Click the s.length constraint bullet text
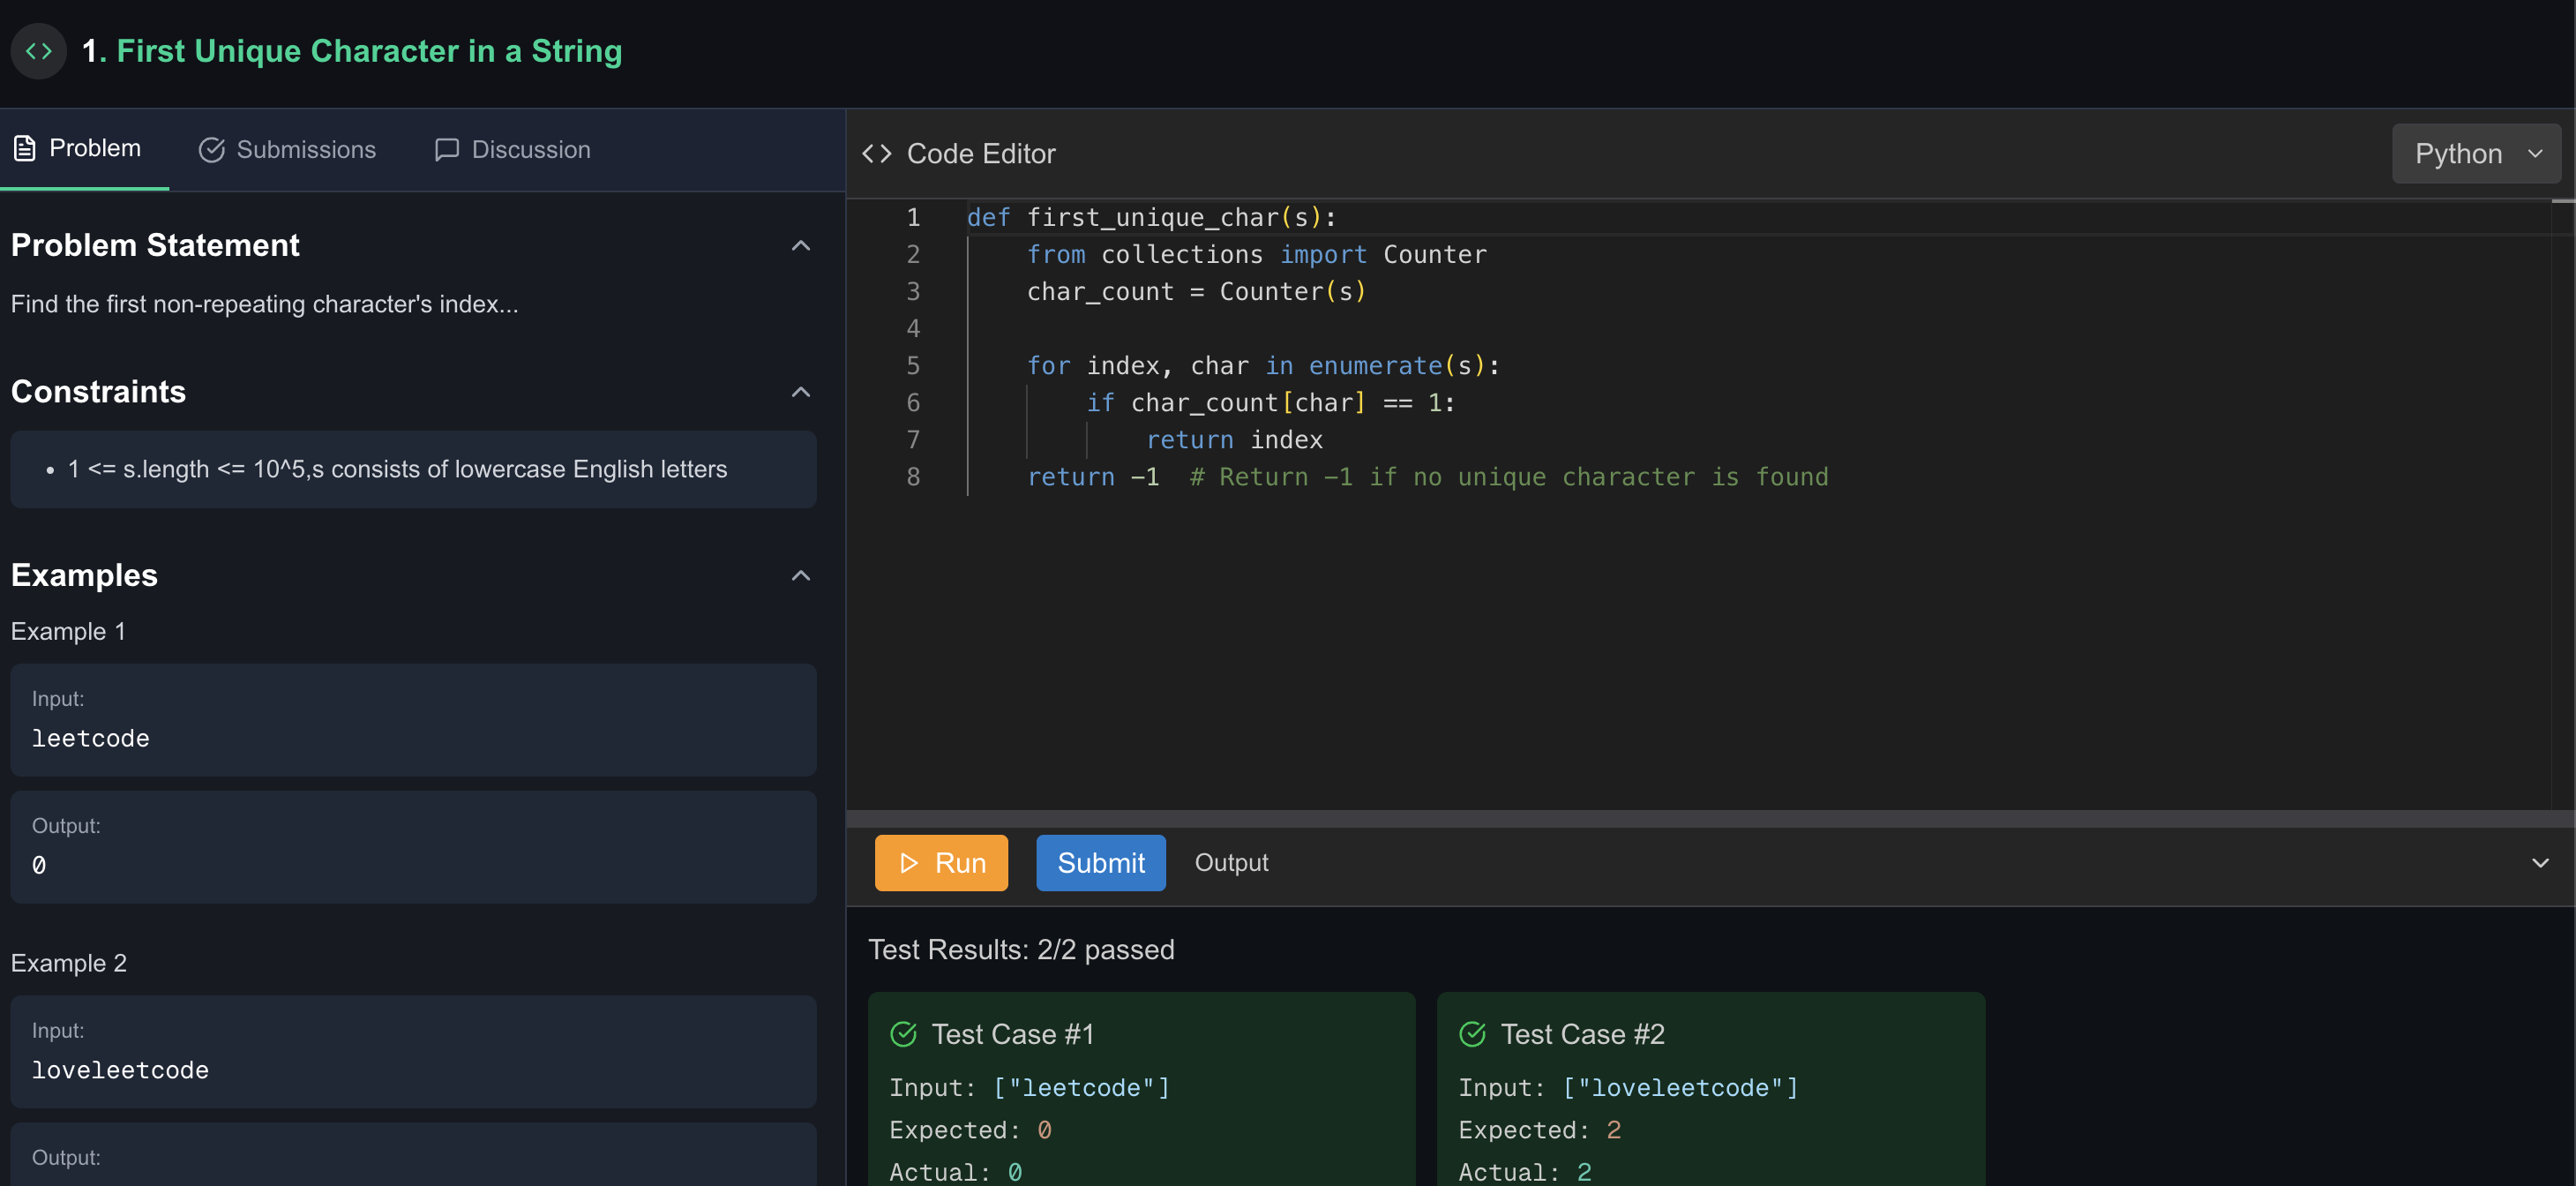 pyautogui.click(x=397, y=470)
